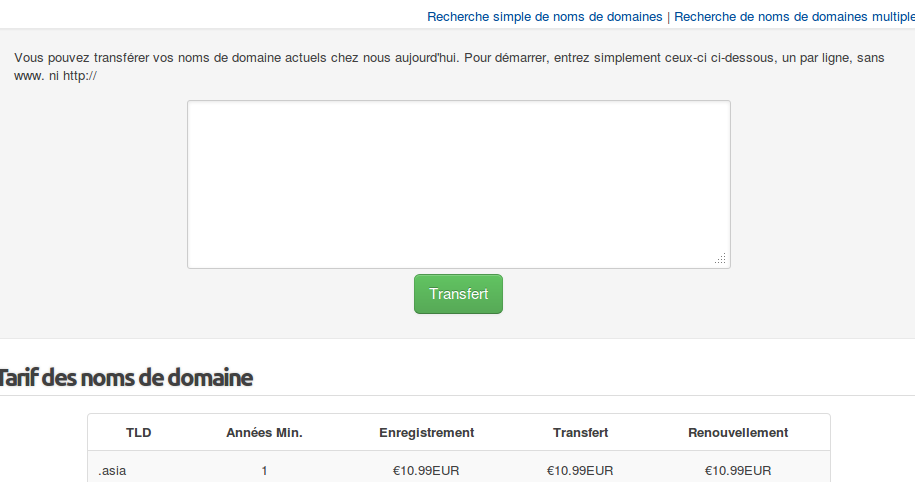
Task: Click the .asia Renouvellement price €10.99EUR
Action: tap(738, 470)
